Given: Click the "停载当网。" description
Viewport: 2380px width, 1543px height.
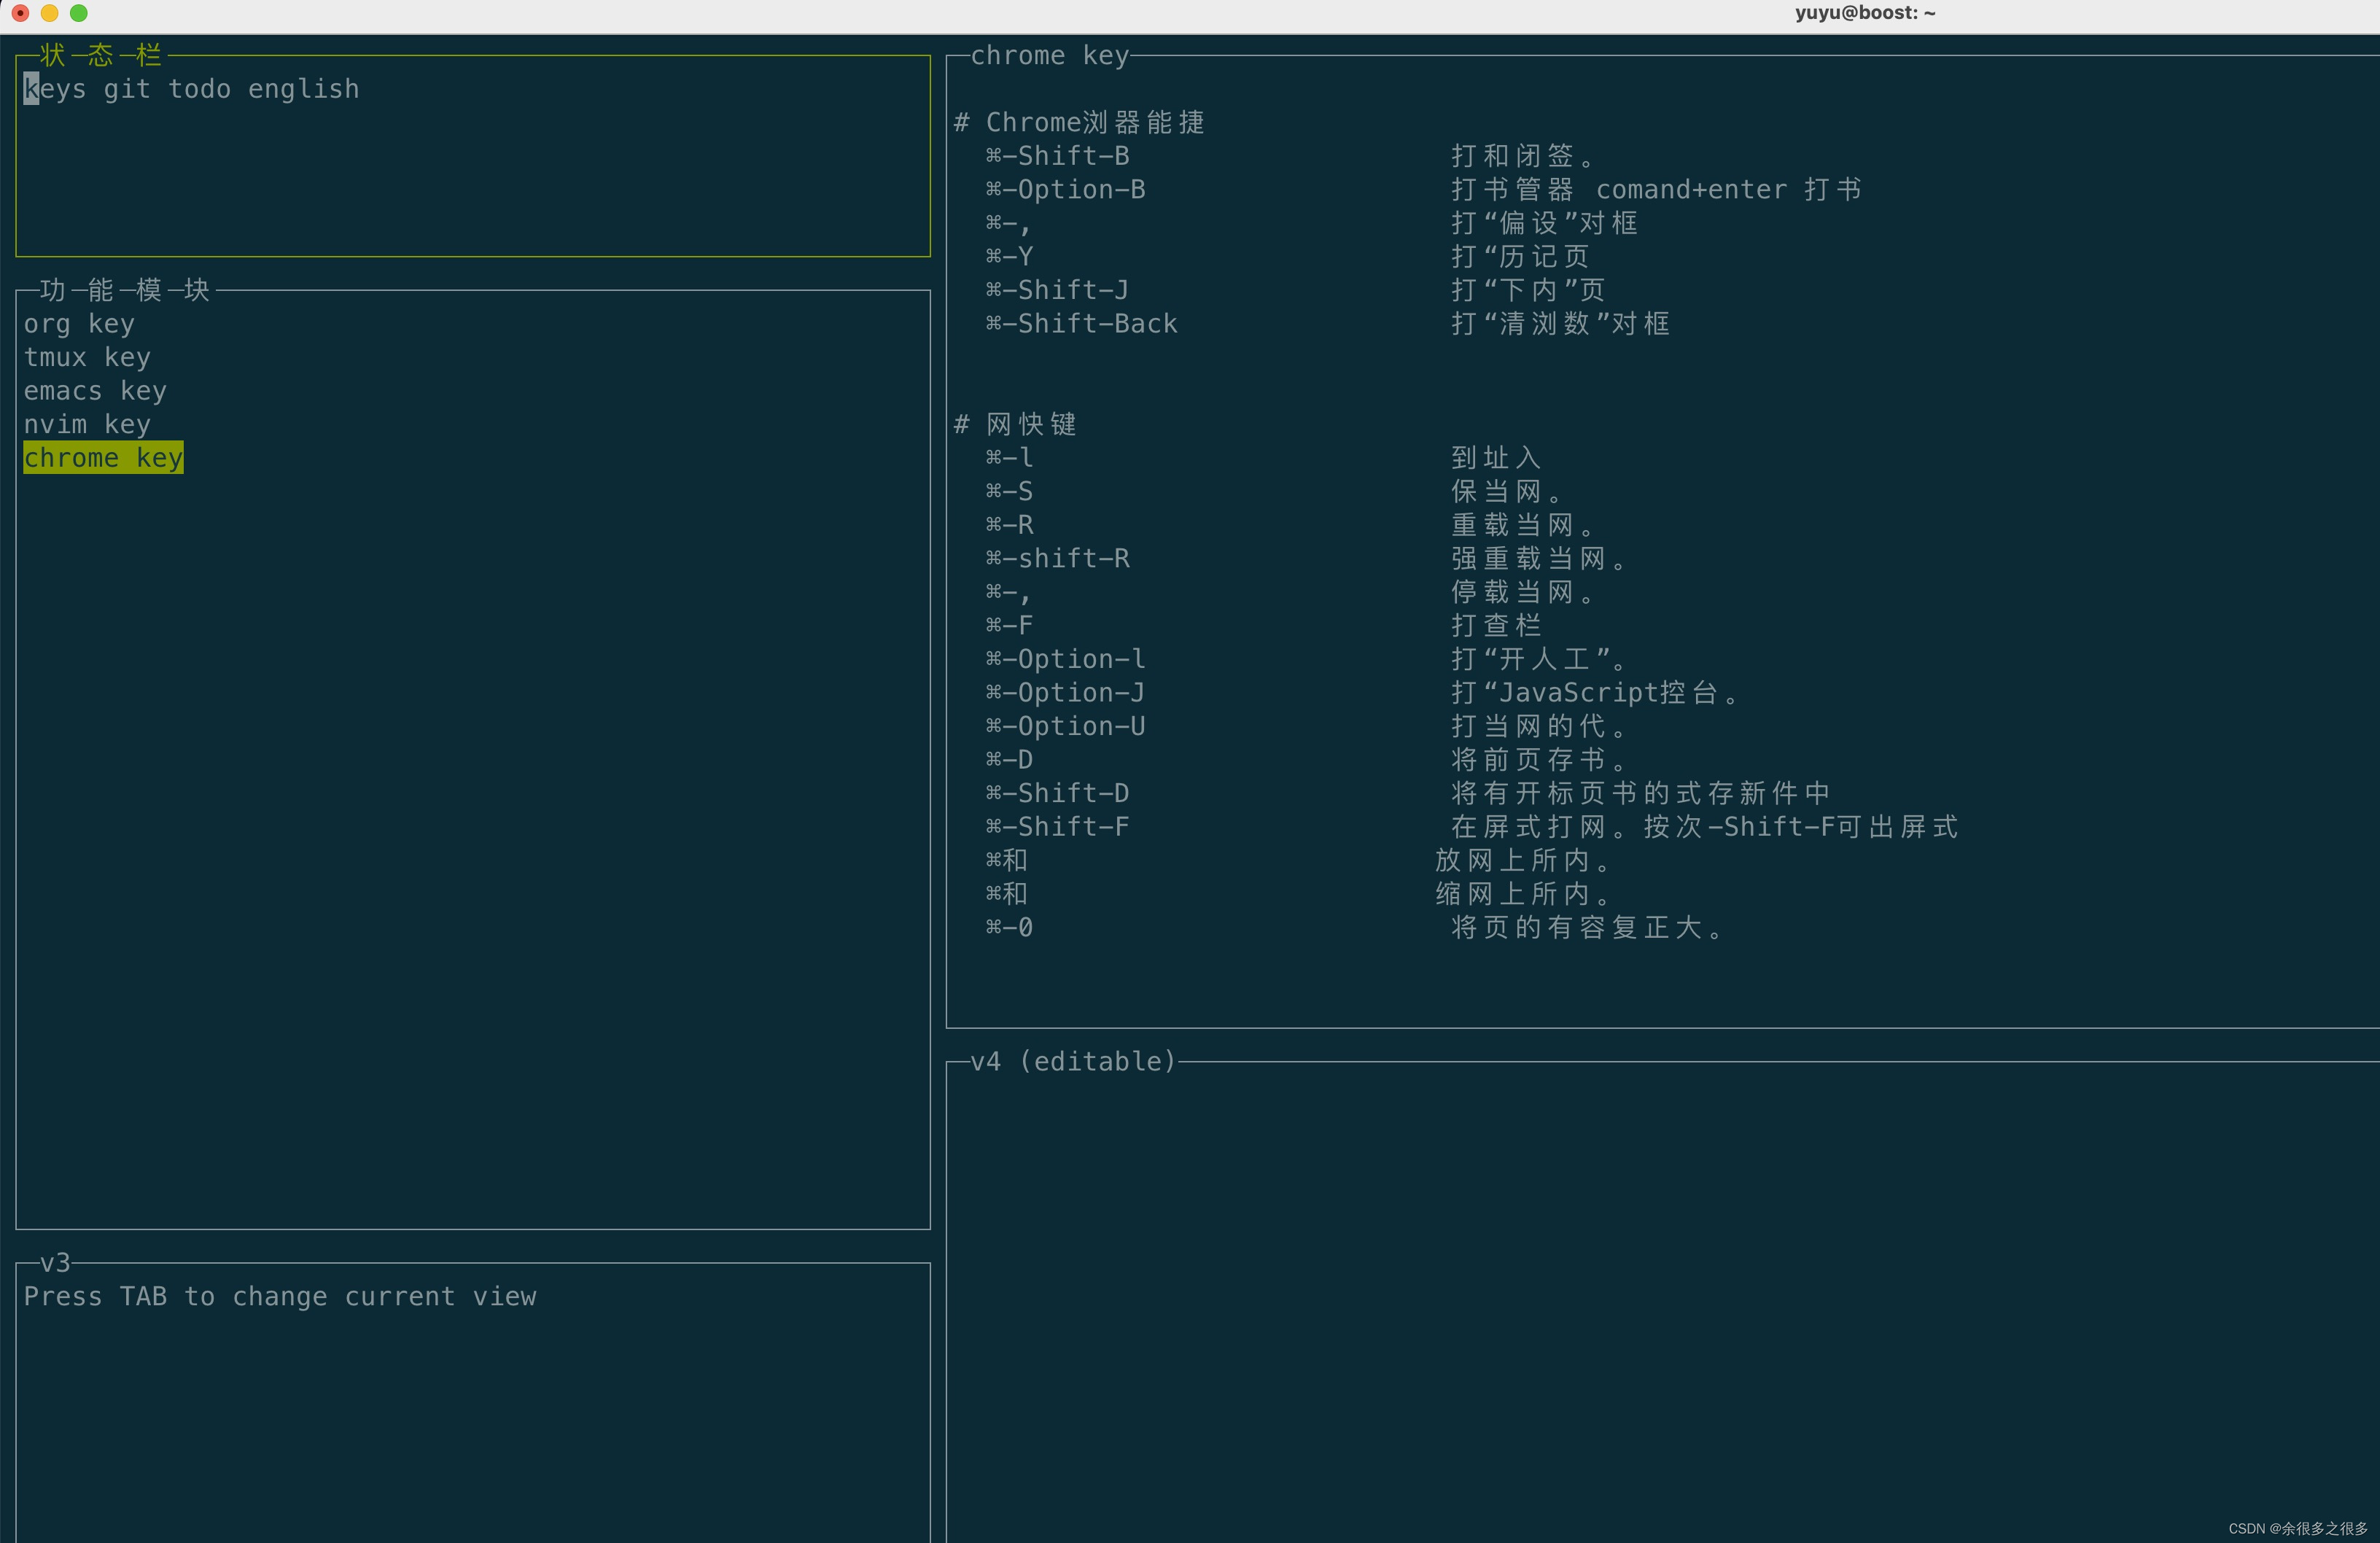Looking at the screenshot, I should point(1522,593).
